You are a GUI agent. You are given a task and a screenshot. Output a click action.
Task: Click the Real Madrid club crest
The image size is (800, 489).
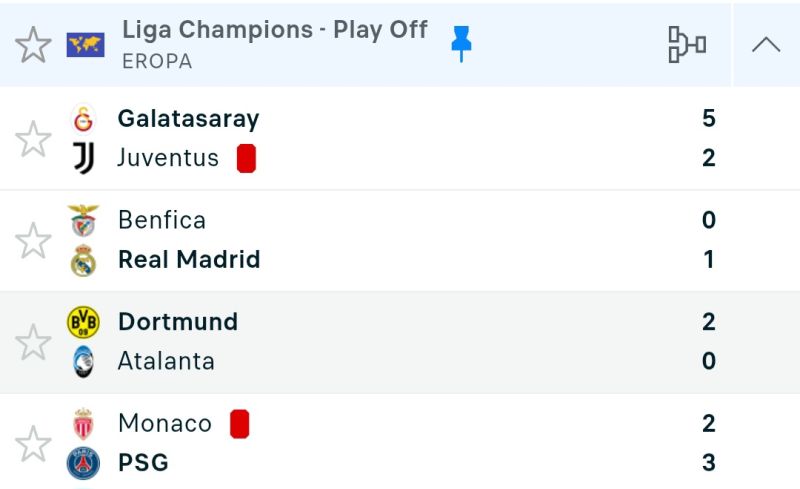tap(84, 260)
